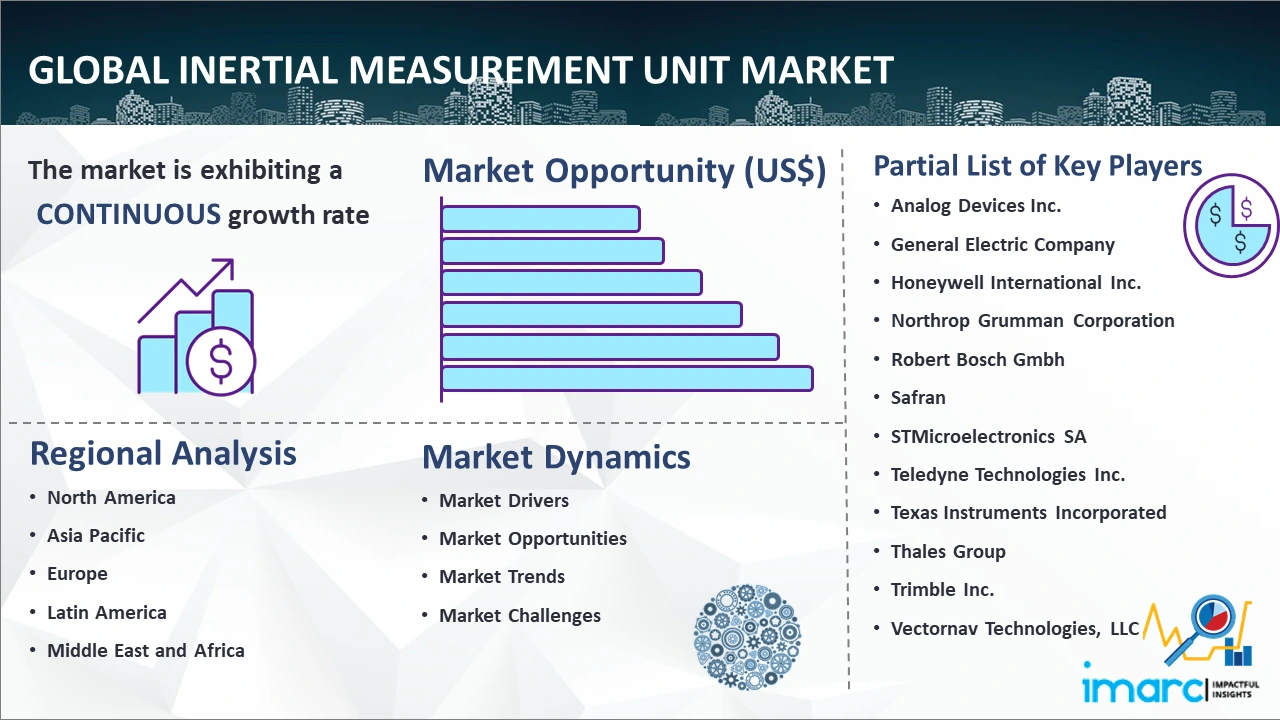The image size is (1280, 720).
Task: Click the longest bar in the chart
Action: [627, 378]
